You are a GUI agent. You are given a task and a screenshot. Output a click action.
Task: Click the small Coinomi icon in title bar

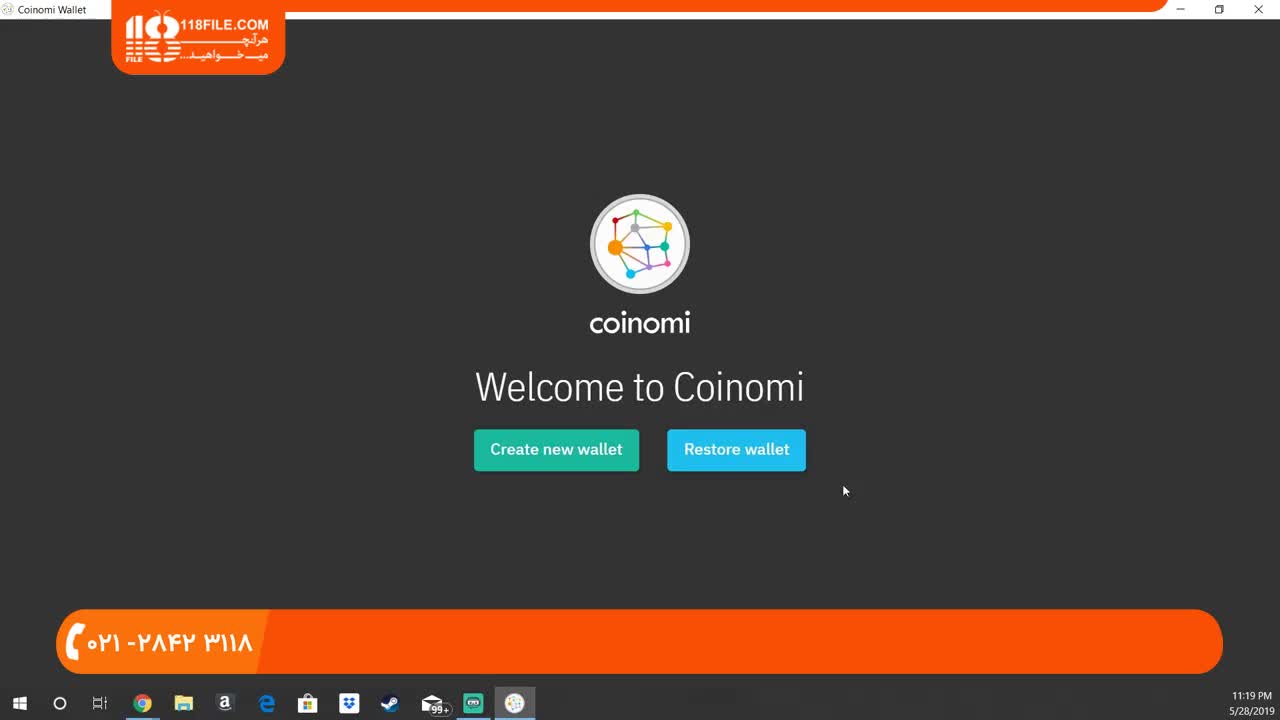pyautogui.click(x=8, y=10)
